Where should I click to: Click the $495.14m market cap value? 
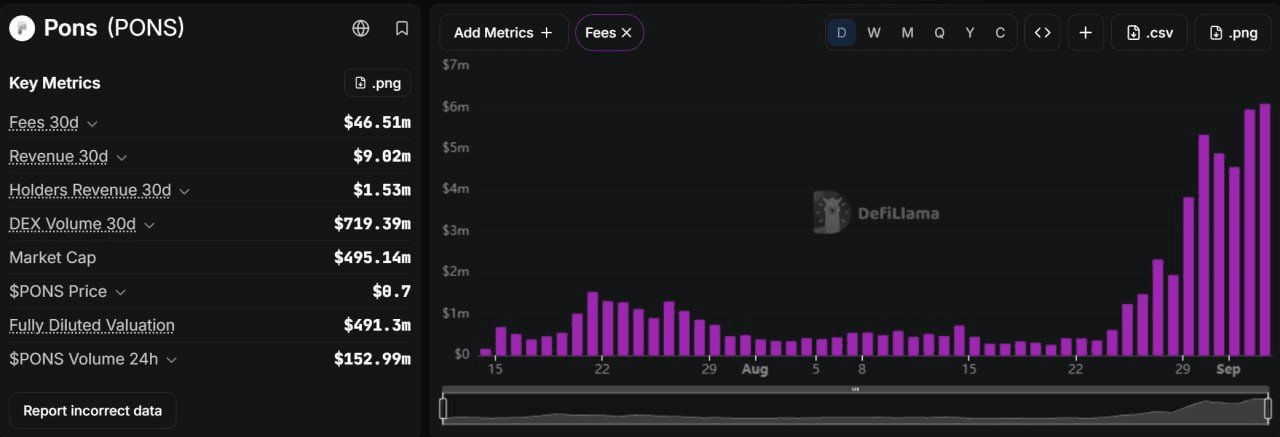(x=372, y=258)
